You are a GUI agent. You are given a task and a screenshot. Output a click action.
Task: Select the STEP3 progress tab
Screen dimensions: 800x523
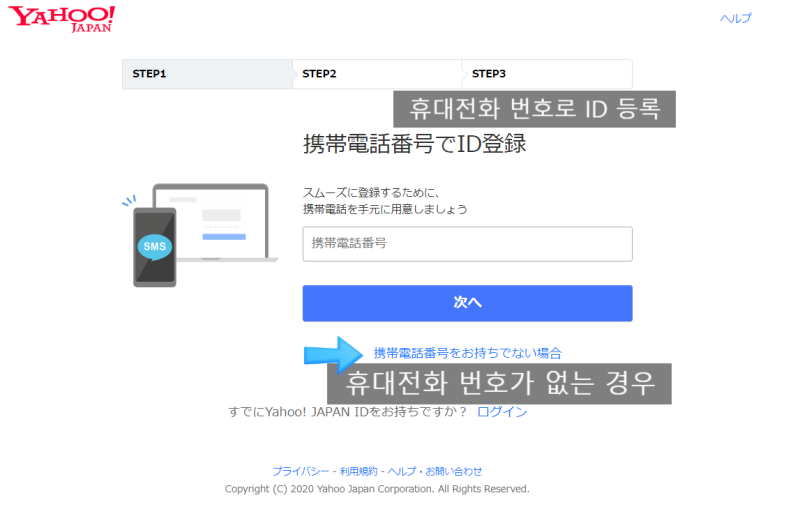pos(547,74)
